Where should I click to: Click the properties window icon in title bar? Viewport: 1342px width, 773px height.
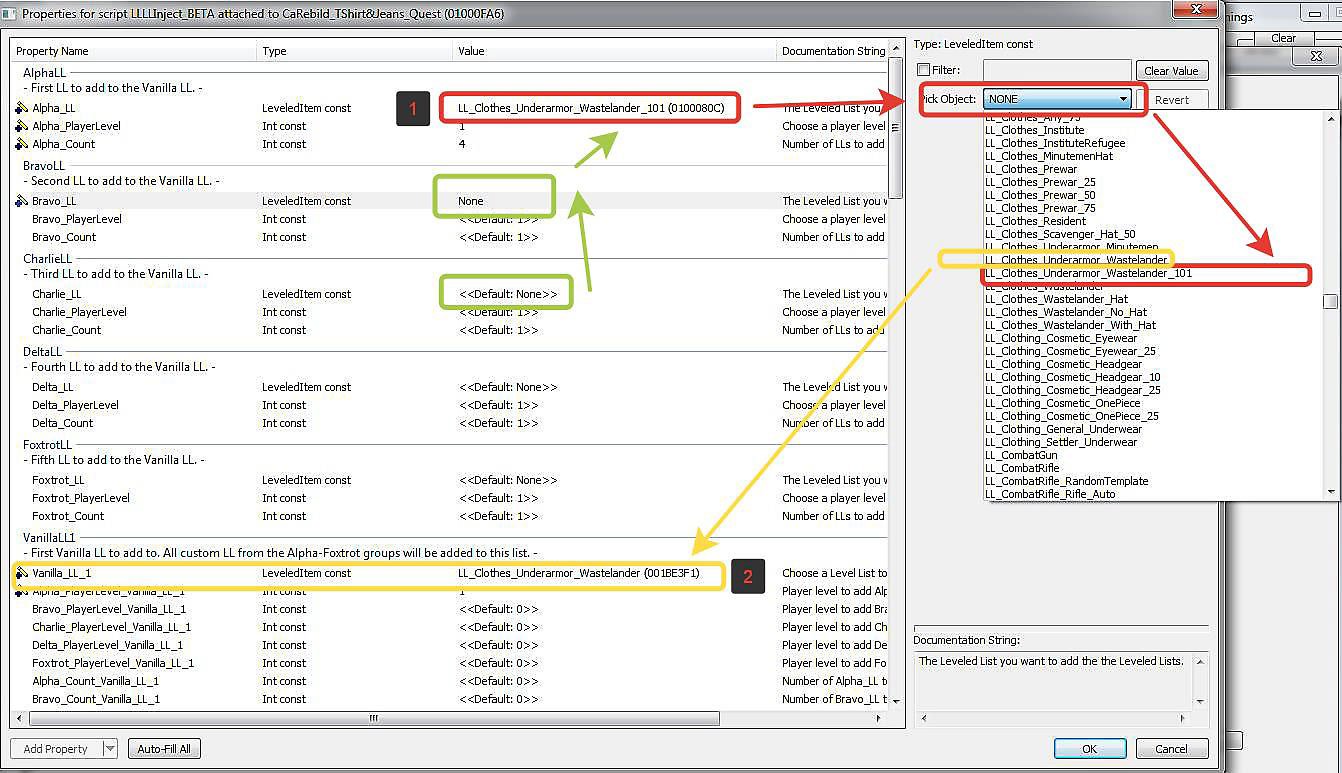pyautogui.click(x=9, y=13)
